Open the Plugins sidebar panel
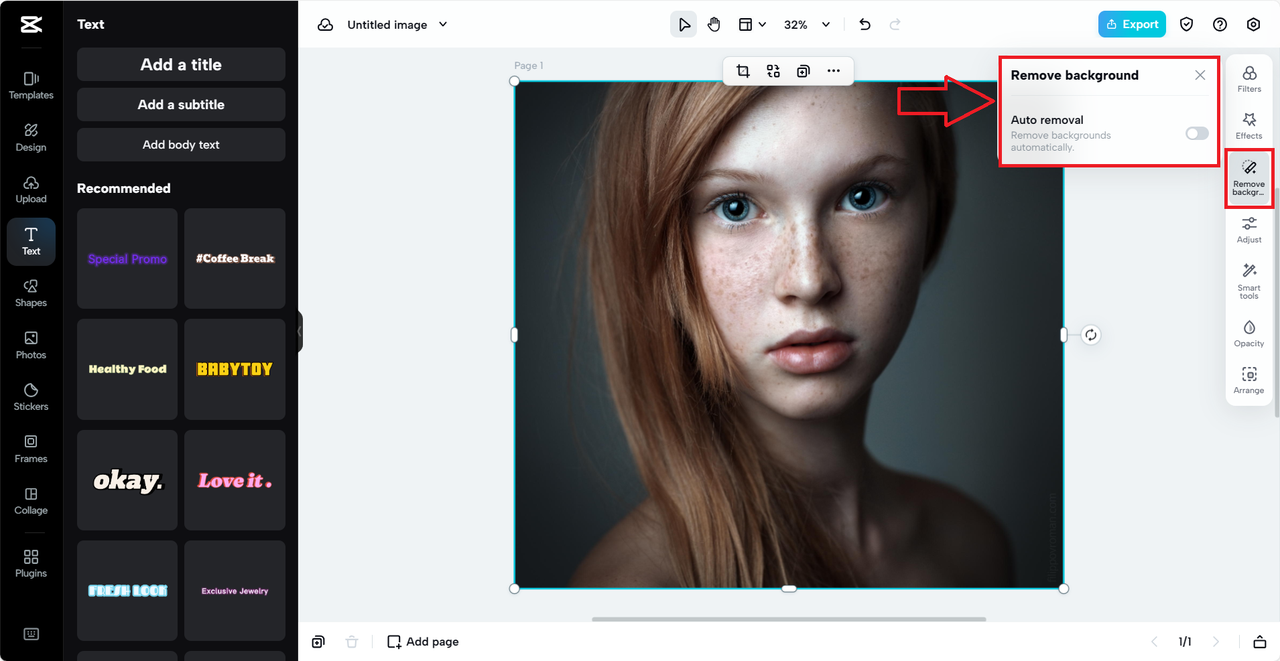 tap(31, 563)
